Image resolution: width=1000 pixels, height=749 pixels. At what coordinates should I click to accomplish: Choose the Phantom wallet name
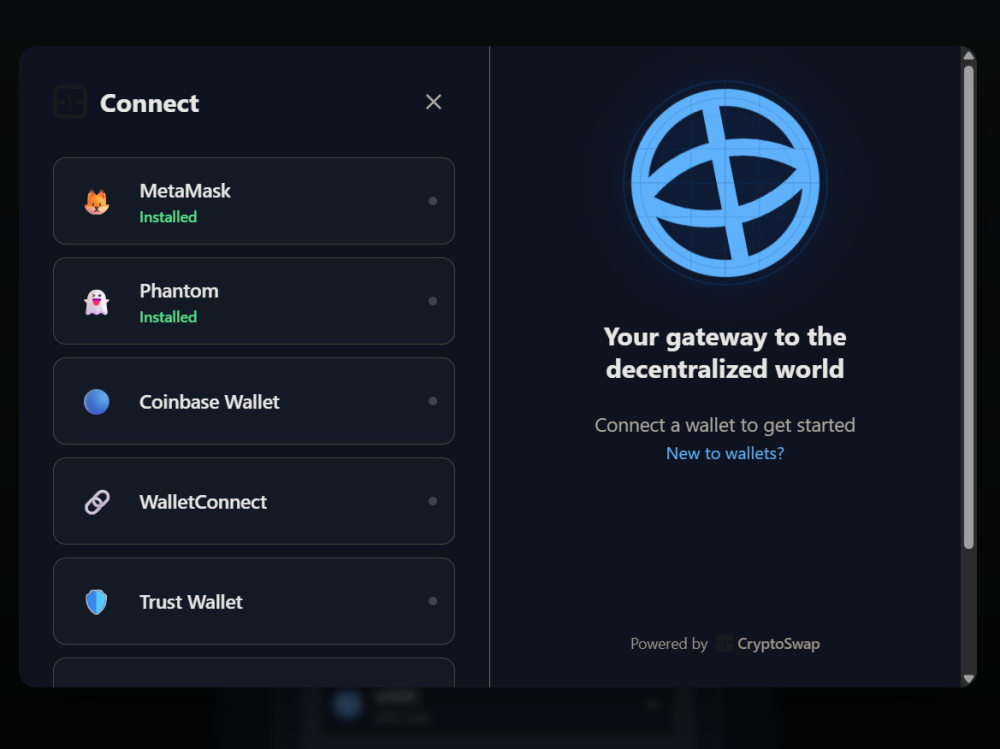coord(179,291)
